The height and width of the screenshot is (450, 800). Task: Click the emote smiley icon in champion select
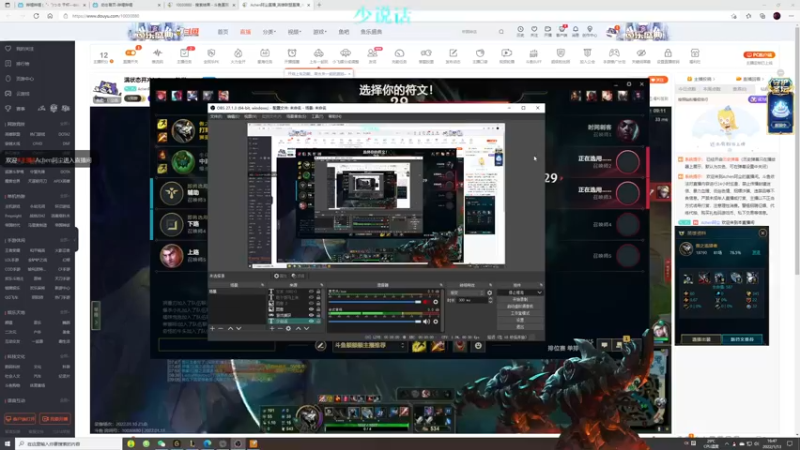[478, 346]
